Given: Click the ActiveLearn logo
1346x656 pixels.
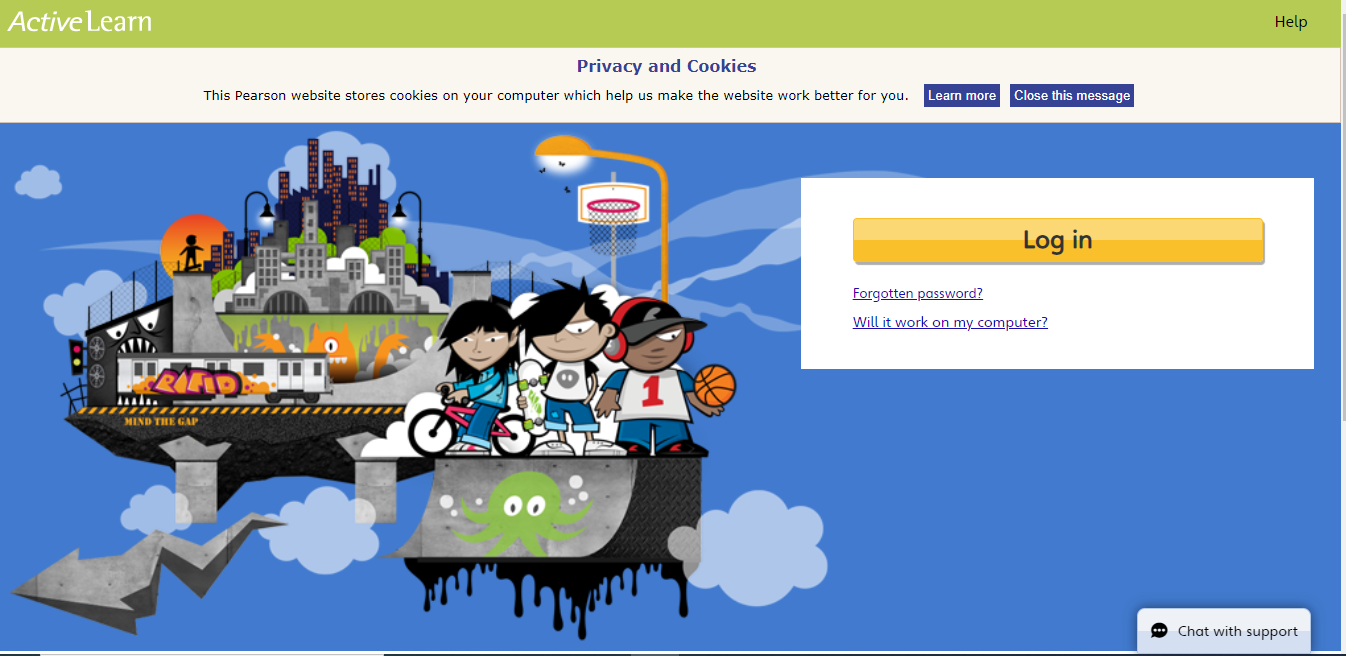Looking at the screenshot, I should click(80, 21).
